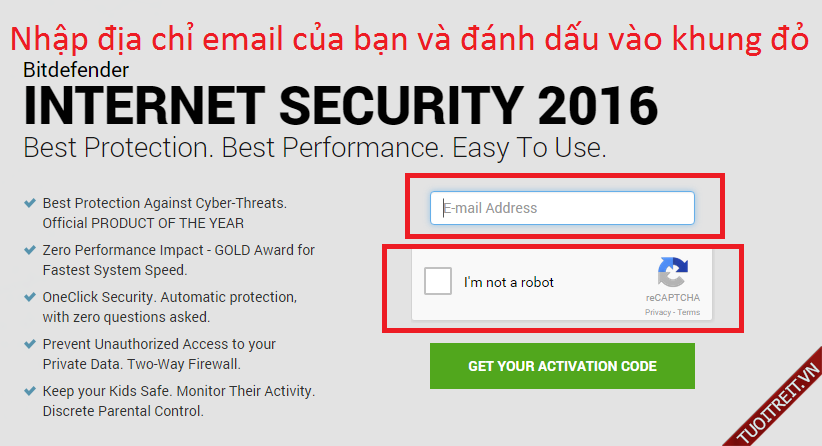Click the checkmark icon beside Keep your Kids Safe

(30, 391)
